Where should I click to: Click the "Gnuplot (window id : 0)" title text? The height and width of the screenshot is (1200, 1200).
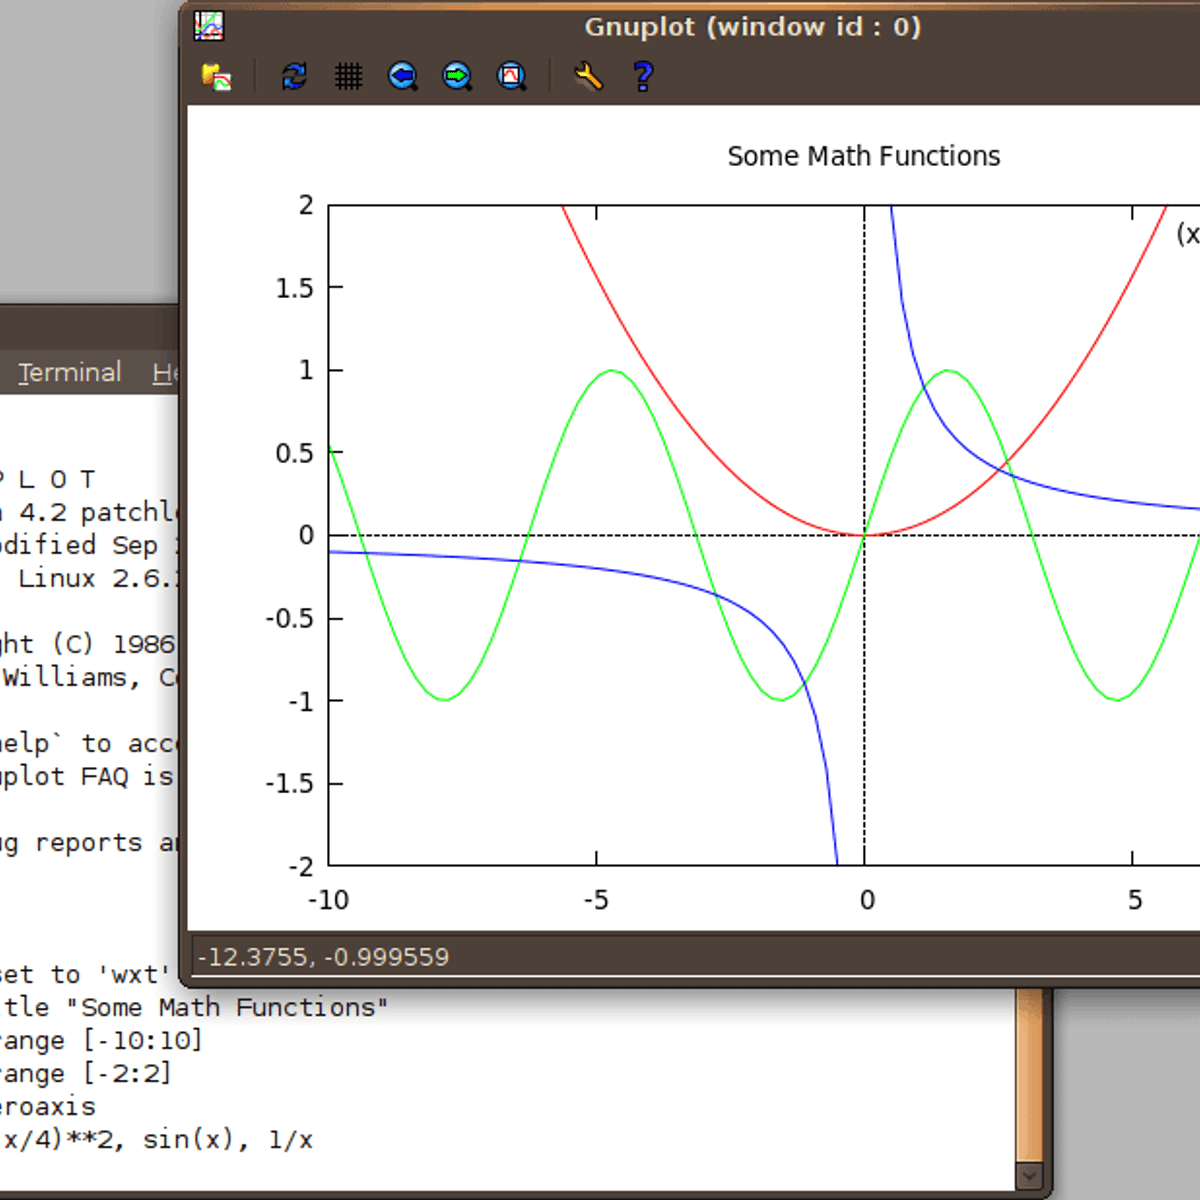753,26
